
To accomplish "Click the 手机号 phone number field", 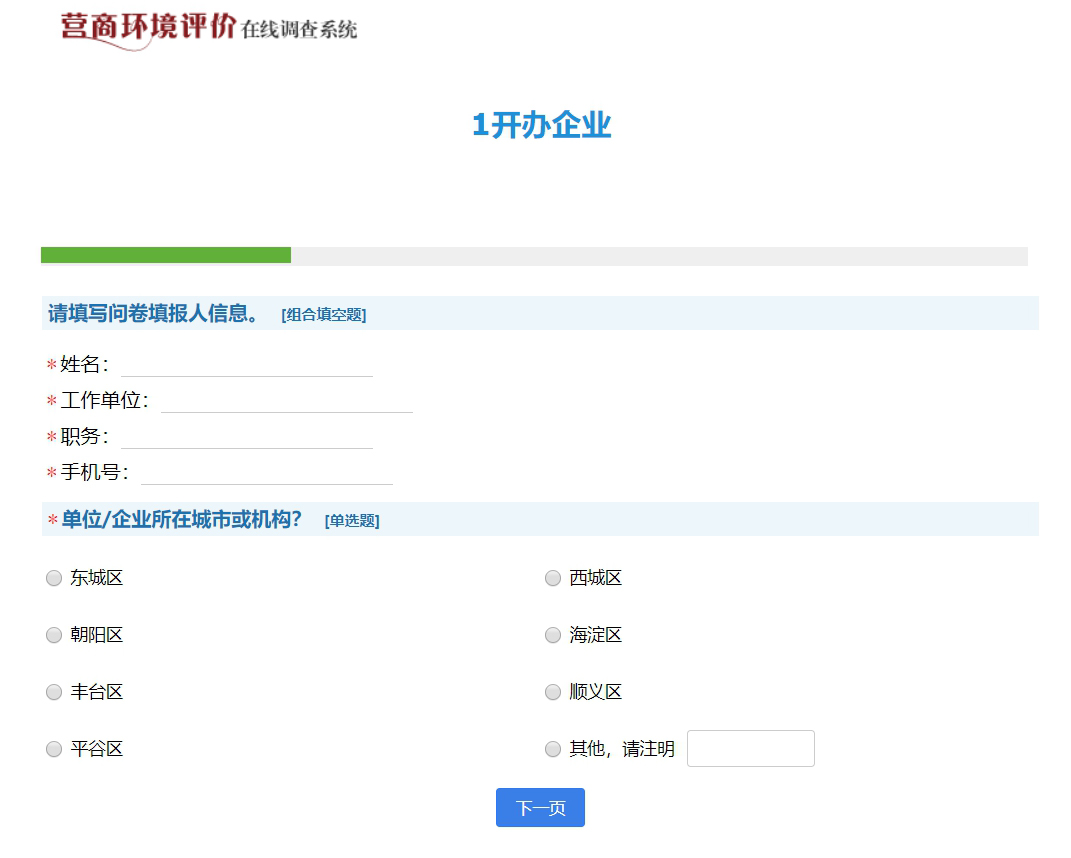I will tap(266, 472).
